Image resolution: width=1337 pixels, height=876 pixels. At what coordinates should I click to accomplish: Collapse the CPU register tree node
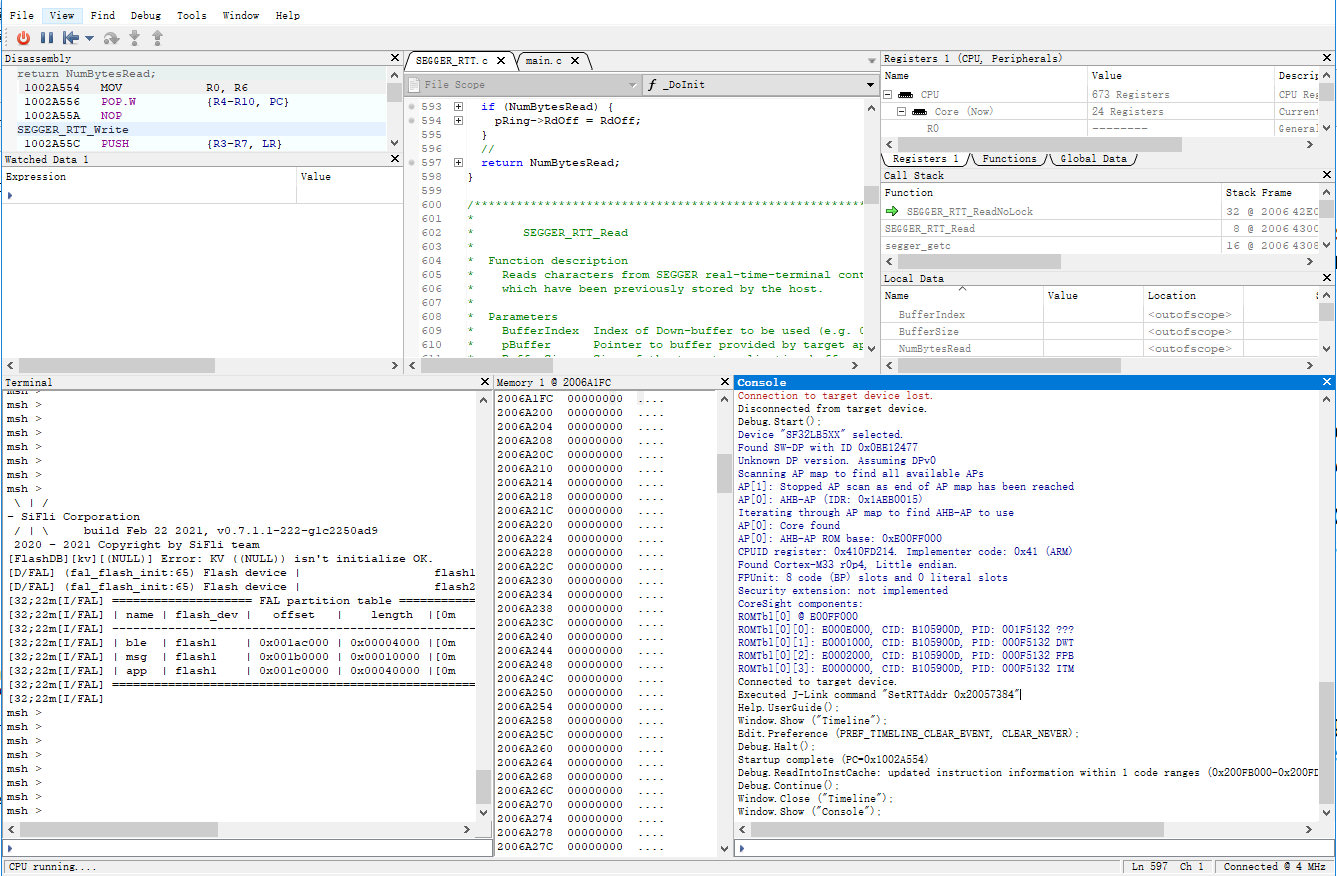(887, 95)
